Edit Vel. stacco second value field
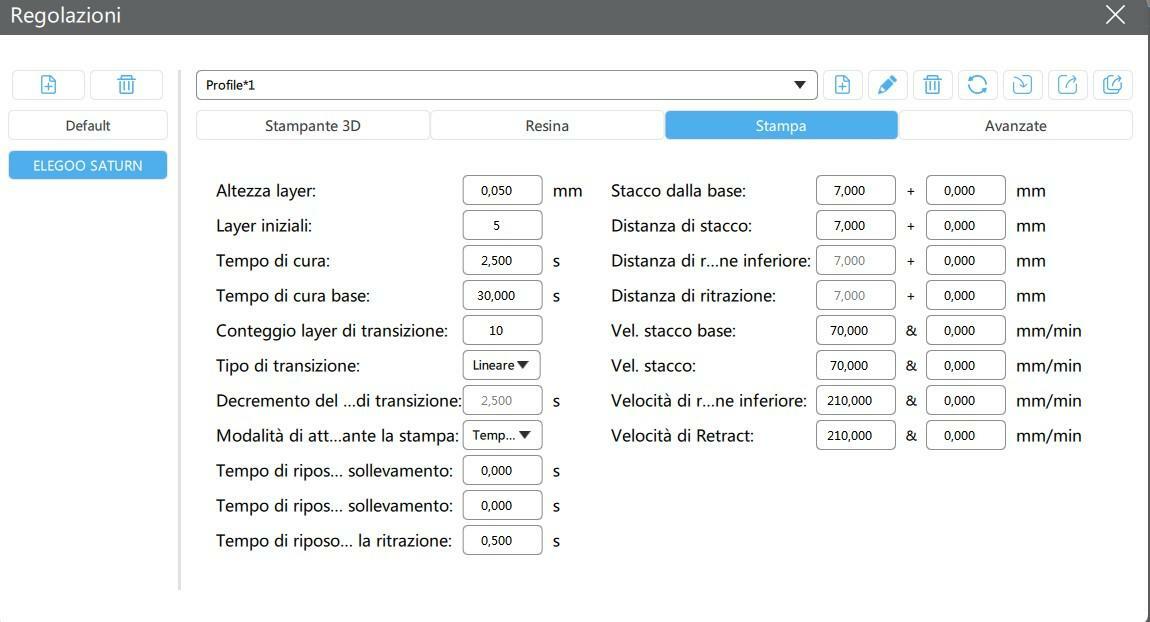This screenshot has width=1150, height=622. [x=965, y=365]
